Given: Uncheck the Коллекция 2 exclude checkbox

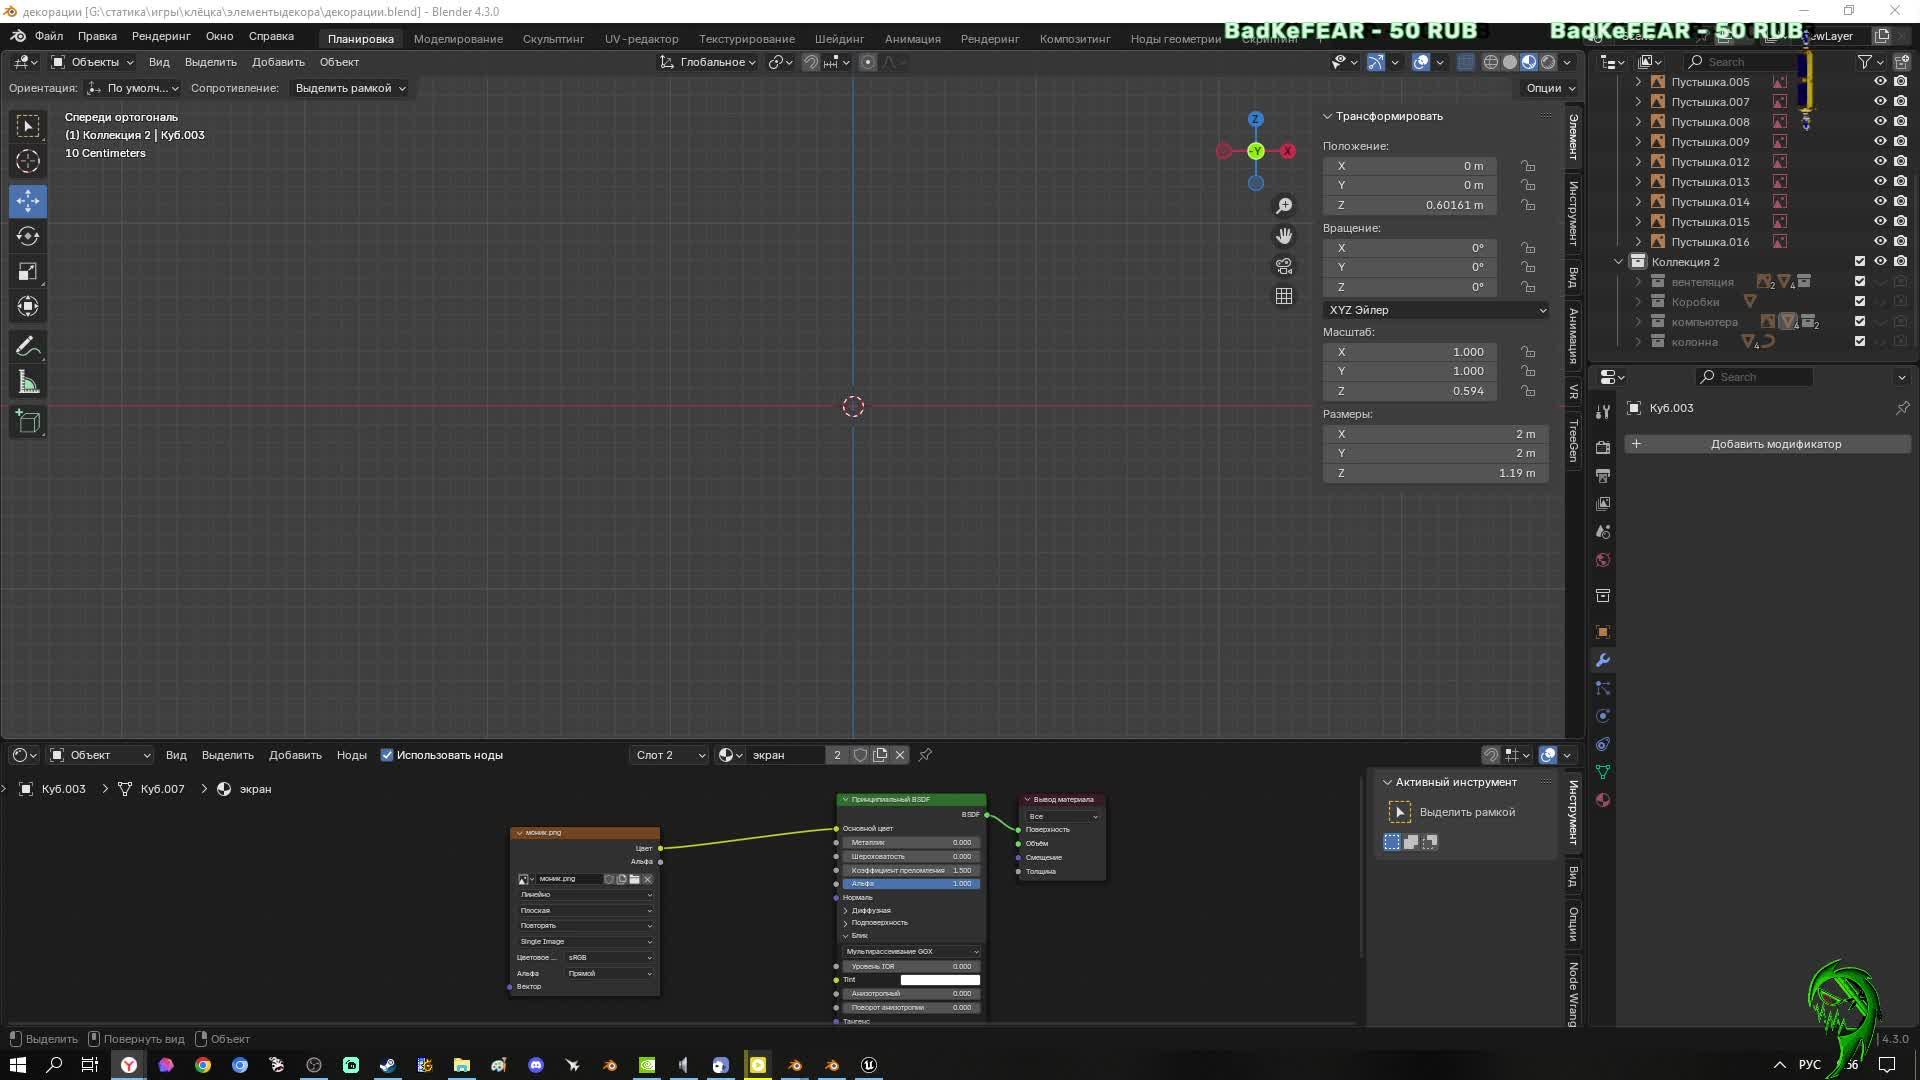Looking at the screenshot, I should (1860, 262).
